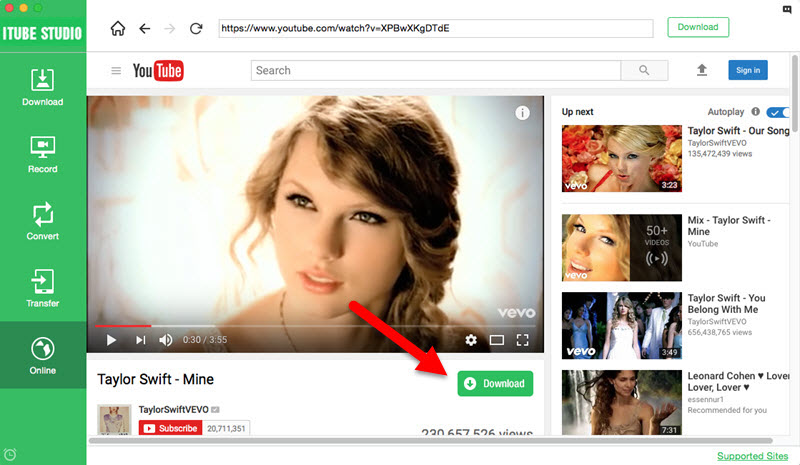Screen dimensions: 800x465
Task: Click the Taylor Swift - You Belong With Me title
Action: (727, 304)
